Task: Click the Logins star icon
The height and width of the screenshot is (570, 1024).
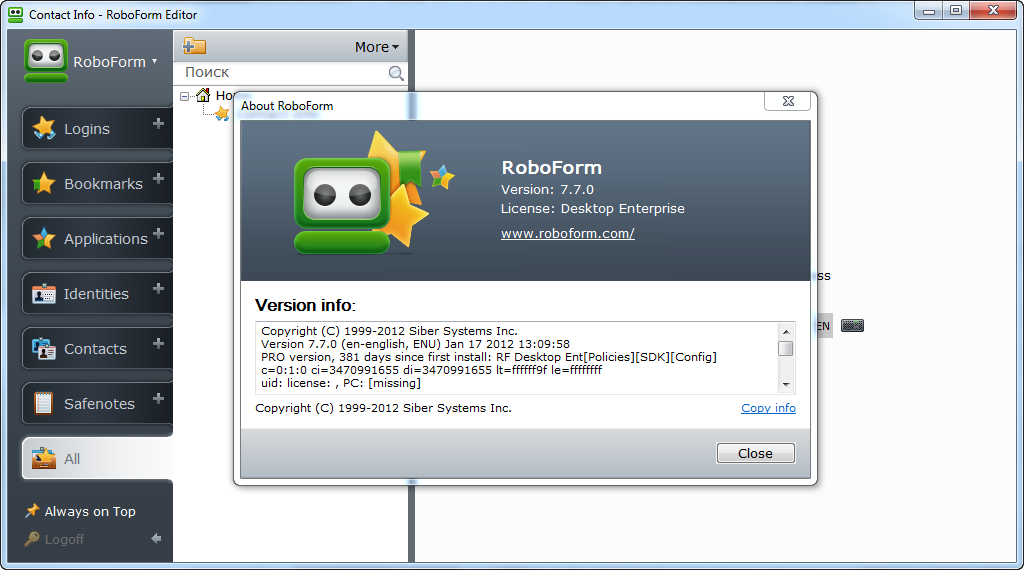Action: (x=44, y=128)
